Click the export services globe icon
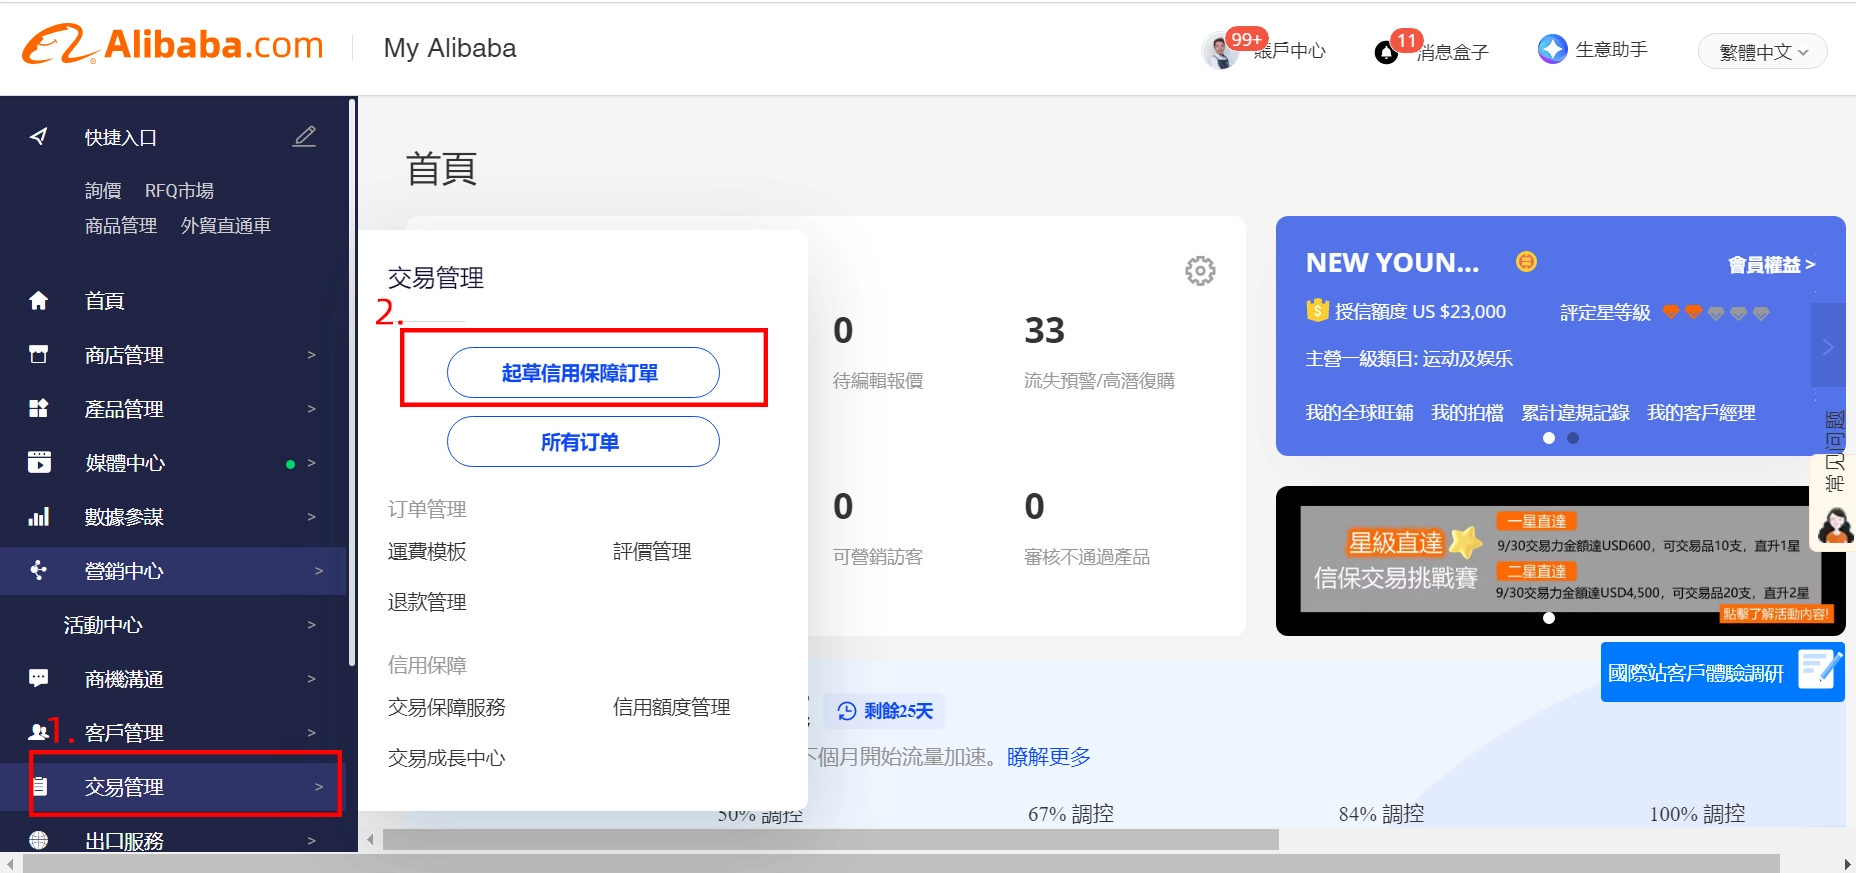This screenshot has height=873, width=1856. (x=39, y=840)
